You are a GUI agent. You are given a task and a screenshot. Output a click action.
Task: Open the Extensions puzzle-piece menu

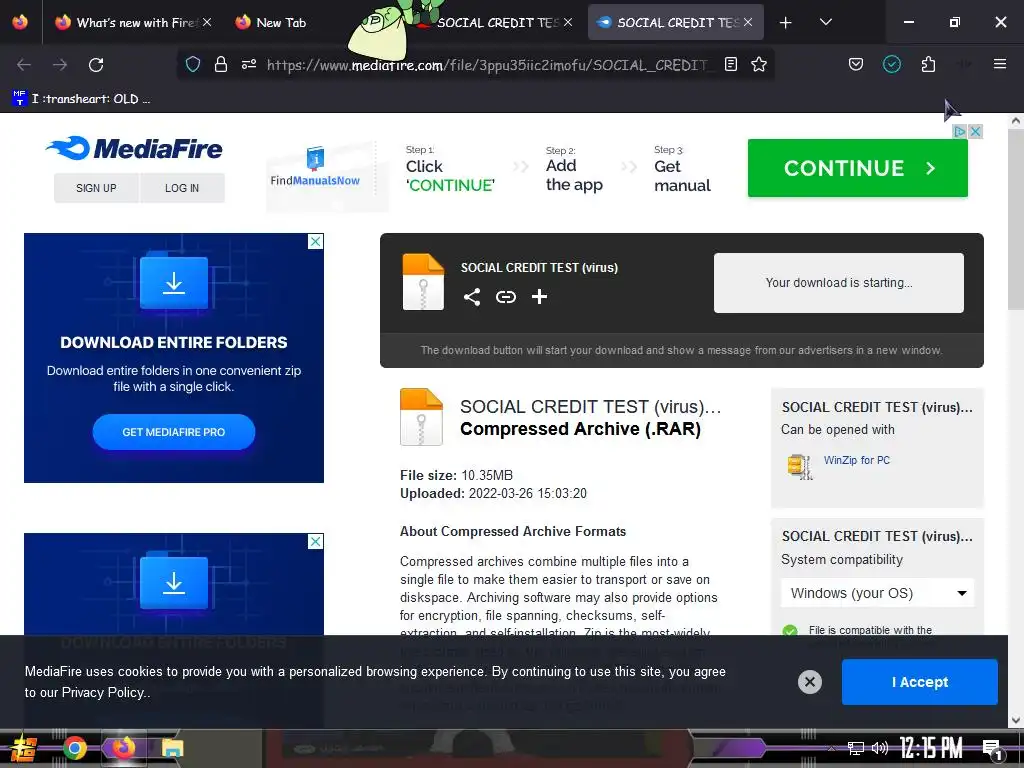tap(928, 64)
